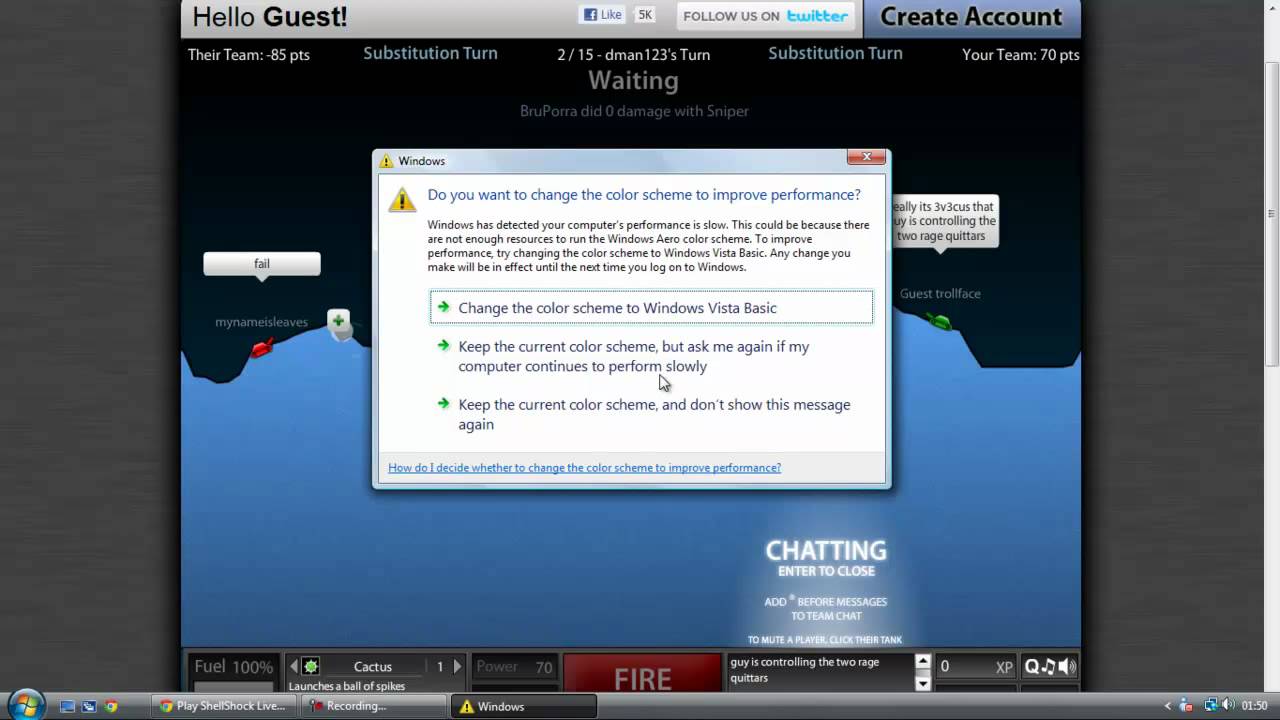
Task: Click the yellow warning icon in the dialog body
Action: (x=402, y=199)
